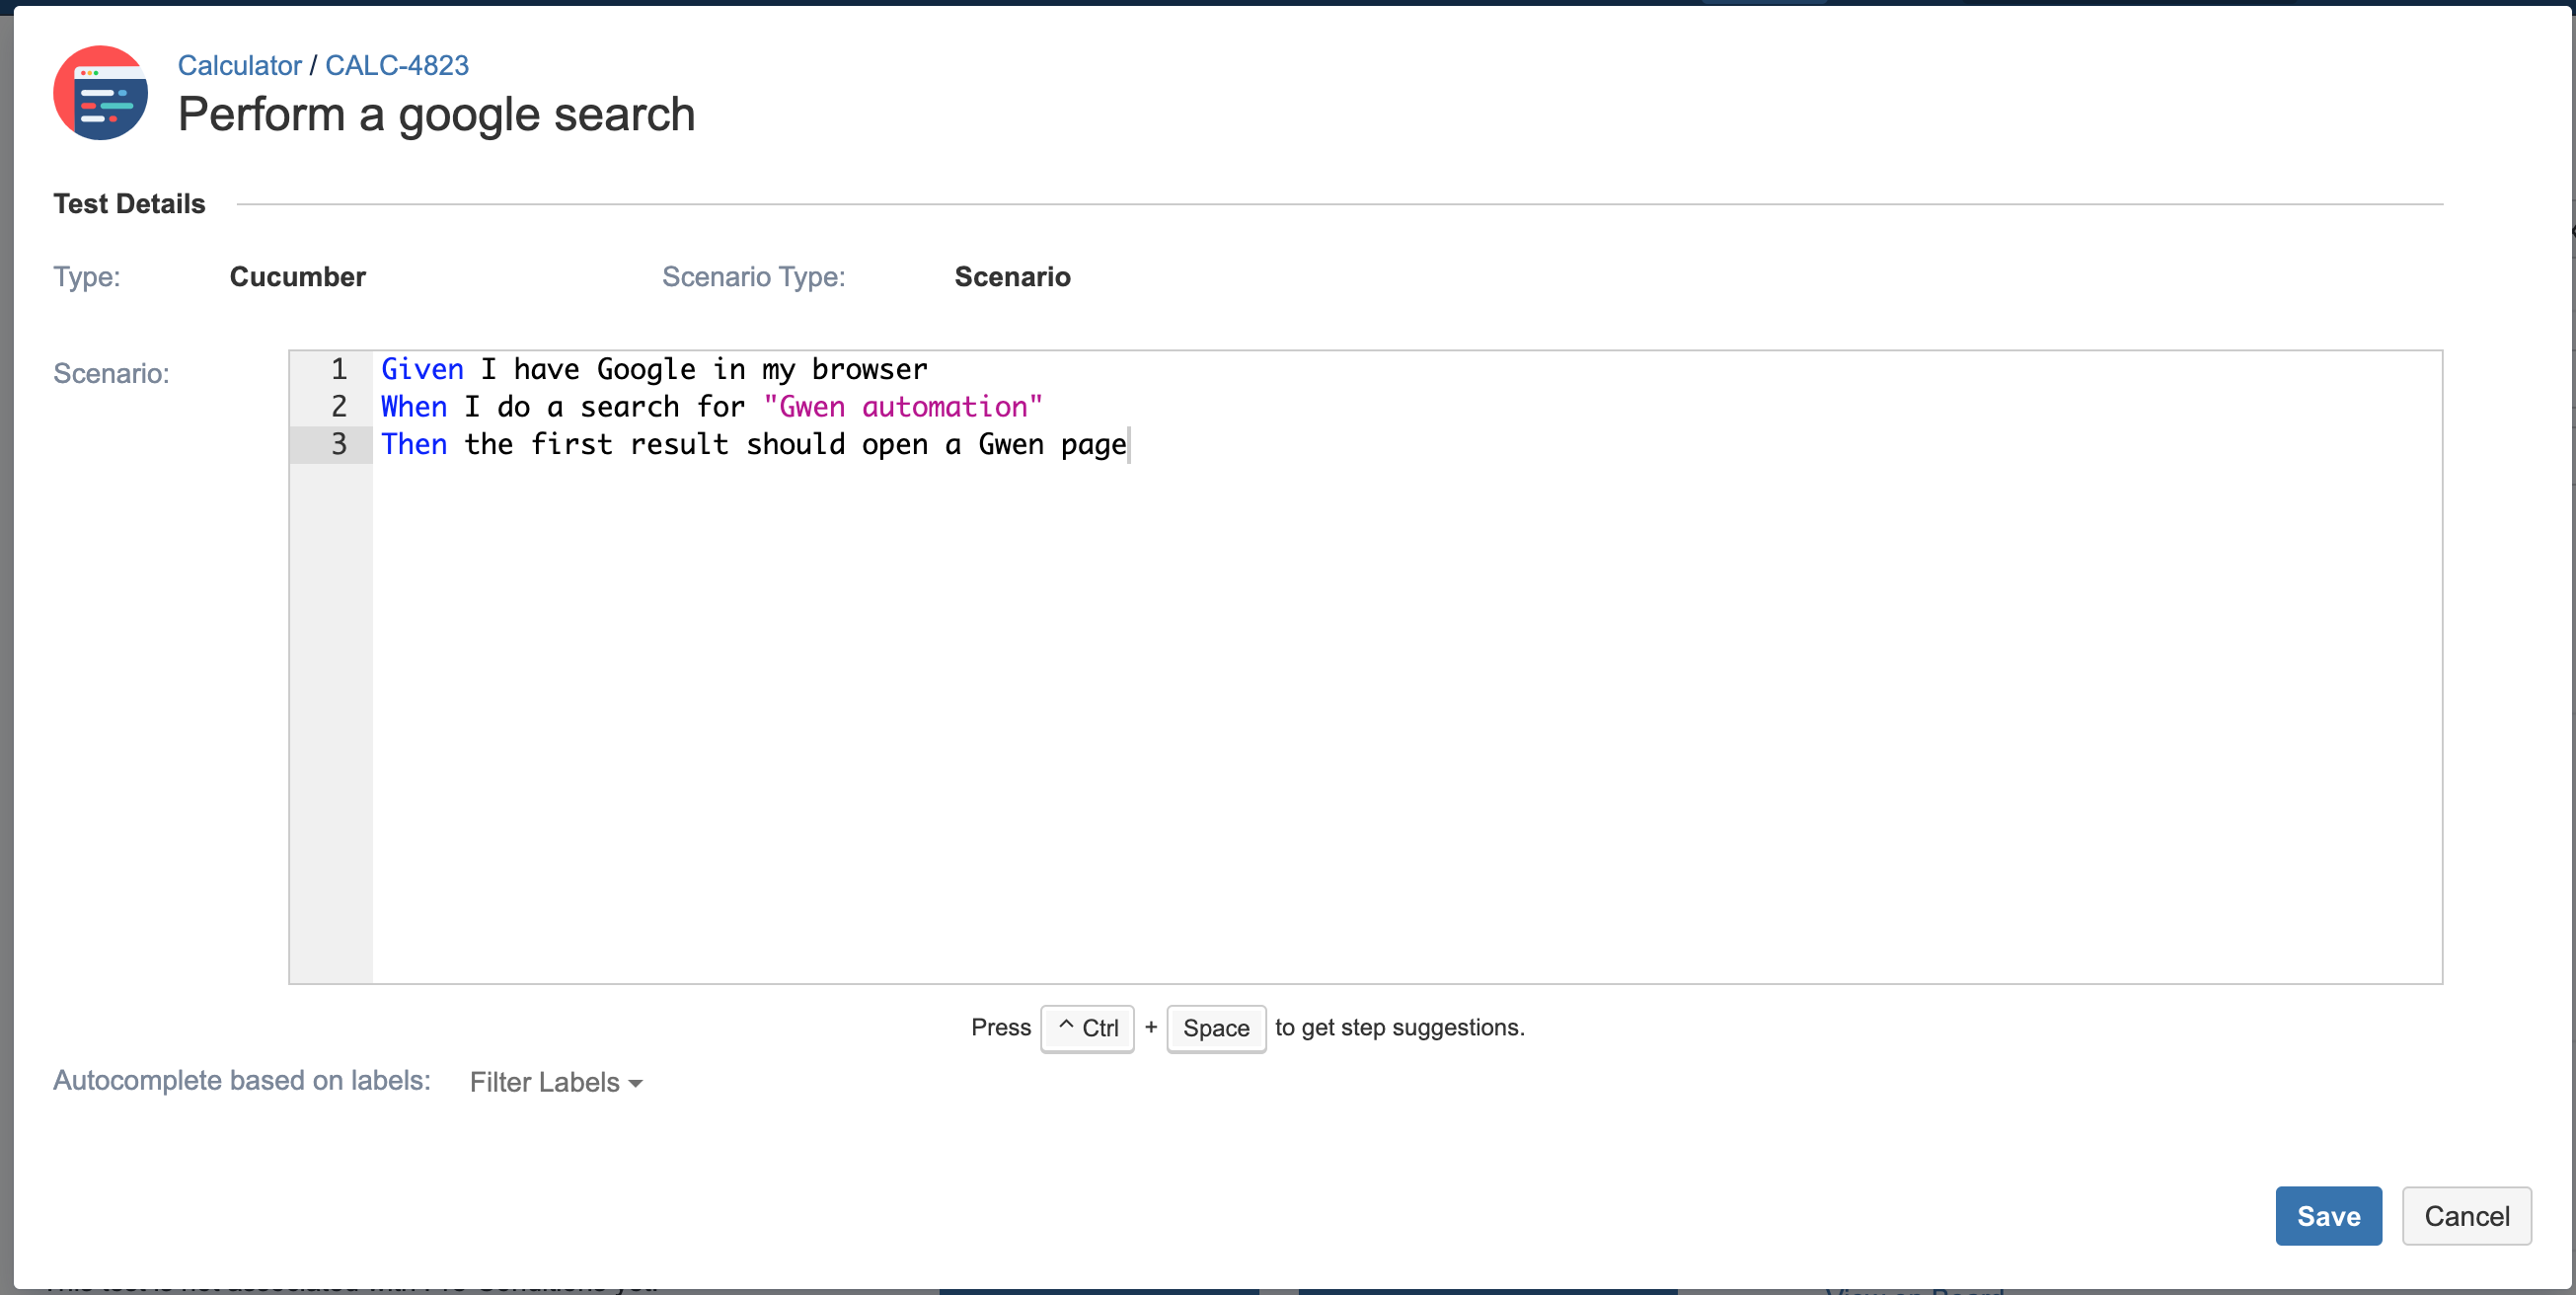Click the 'to get step suggestions.' hint text

[x=1399, y=1028]
